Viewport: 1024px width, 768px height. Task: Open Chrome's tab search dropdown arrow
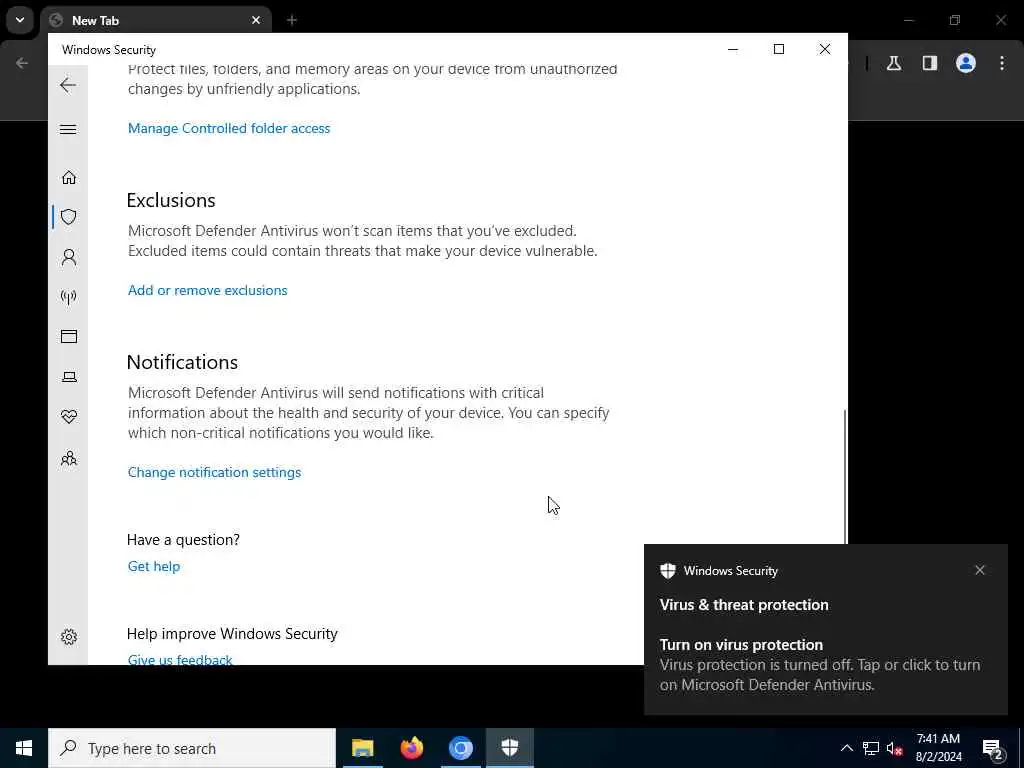point(20,20)
